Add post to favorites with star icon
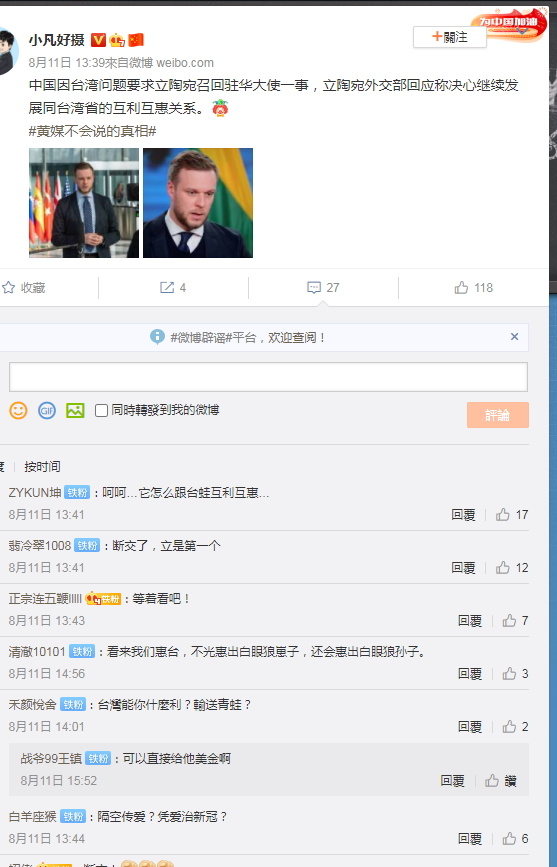 click(x=23, y=288)
